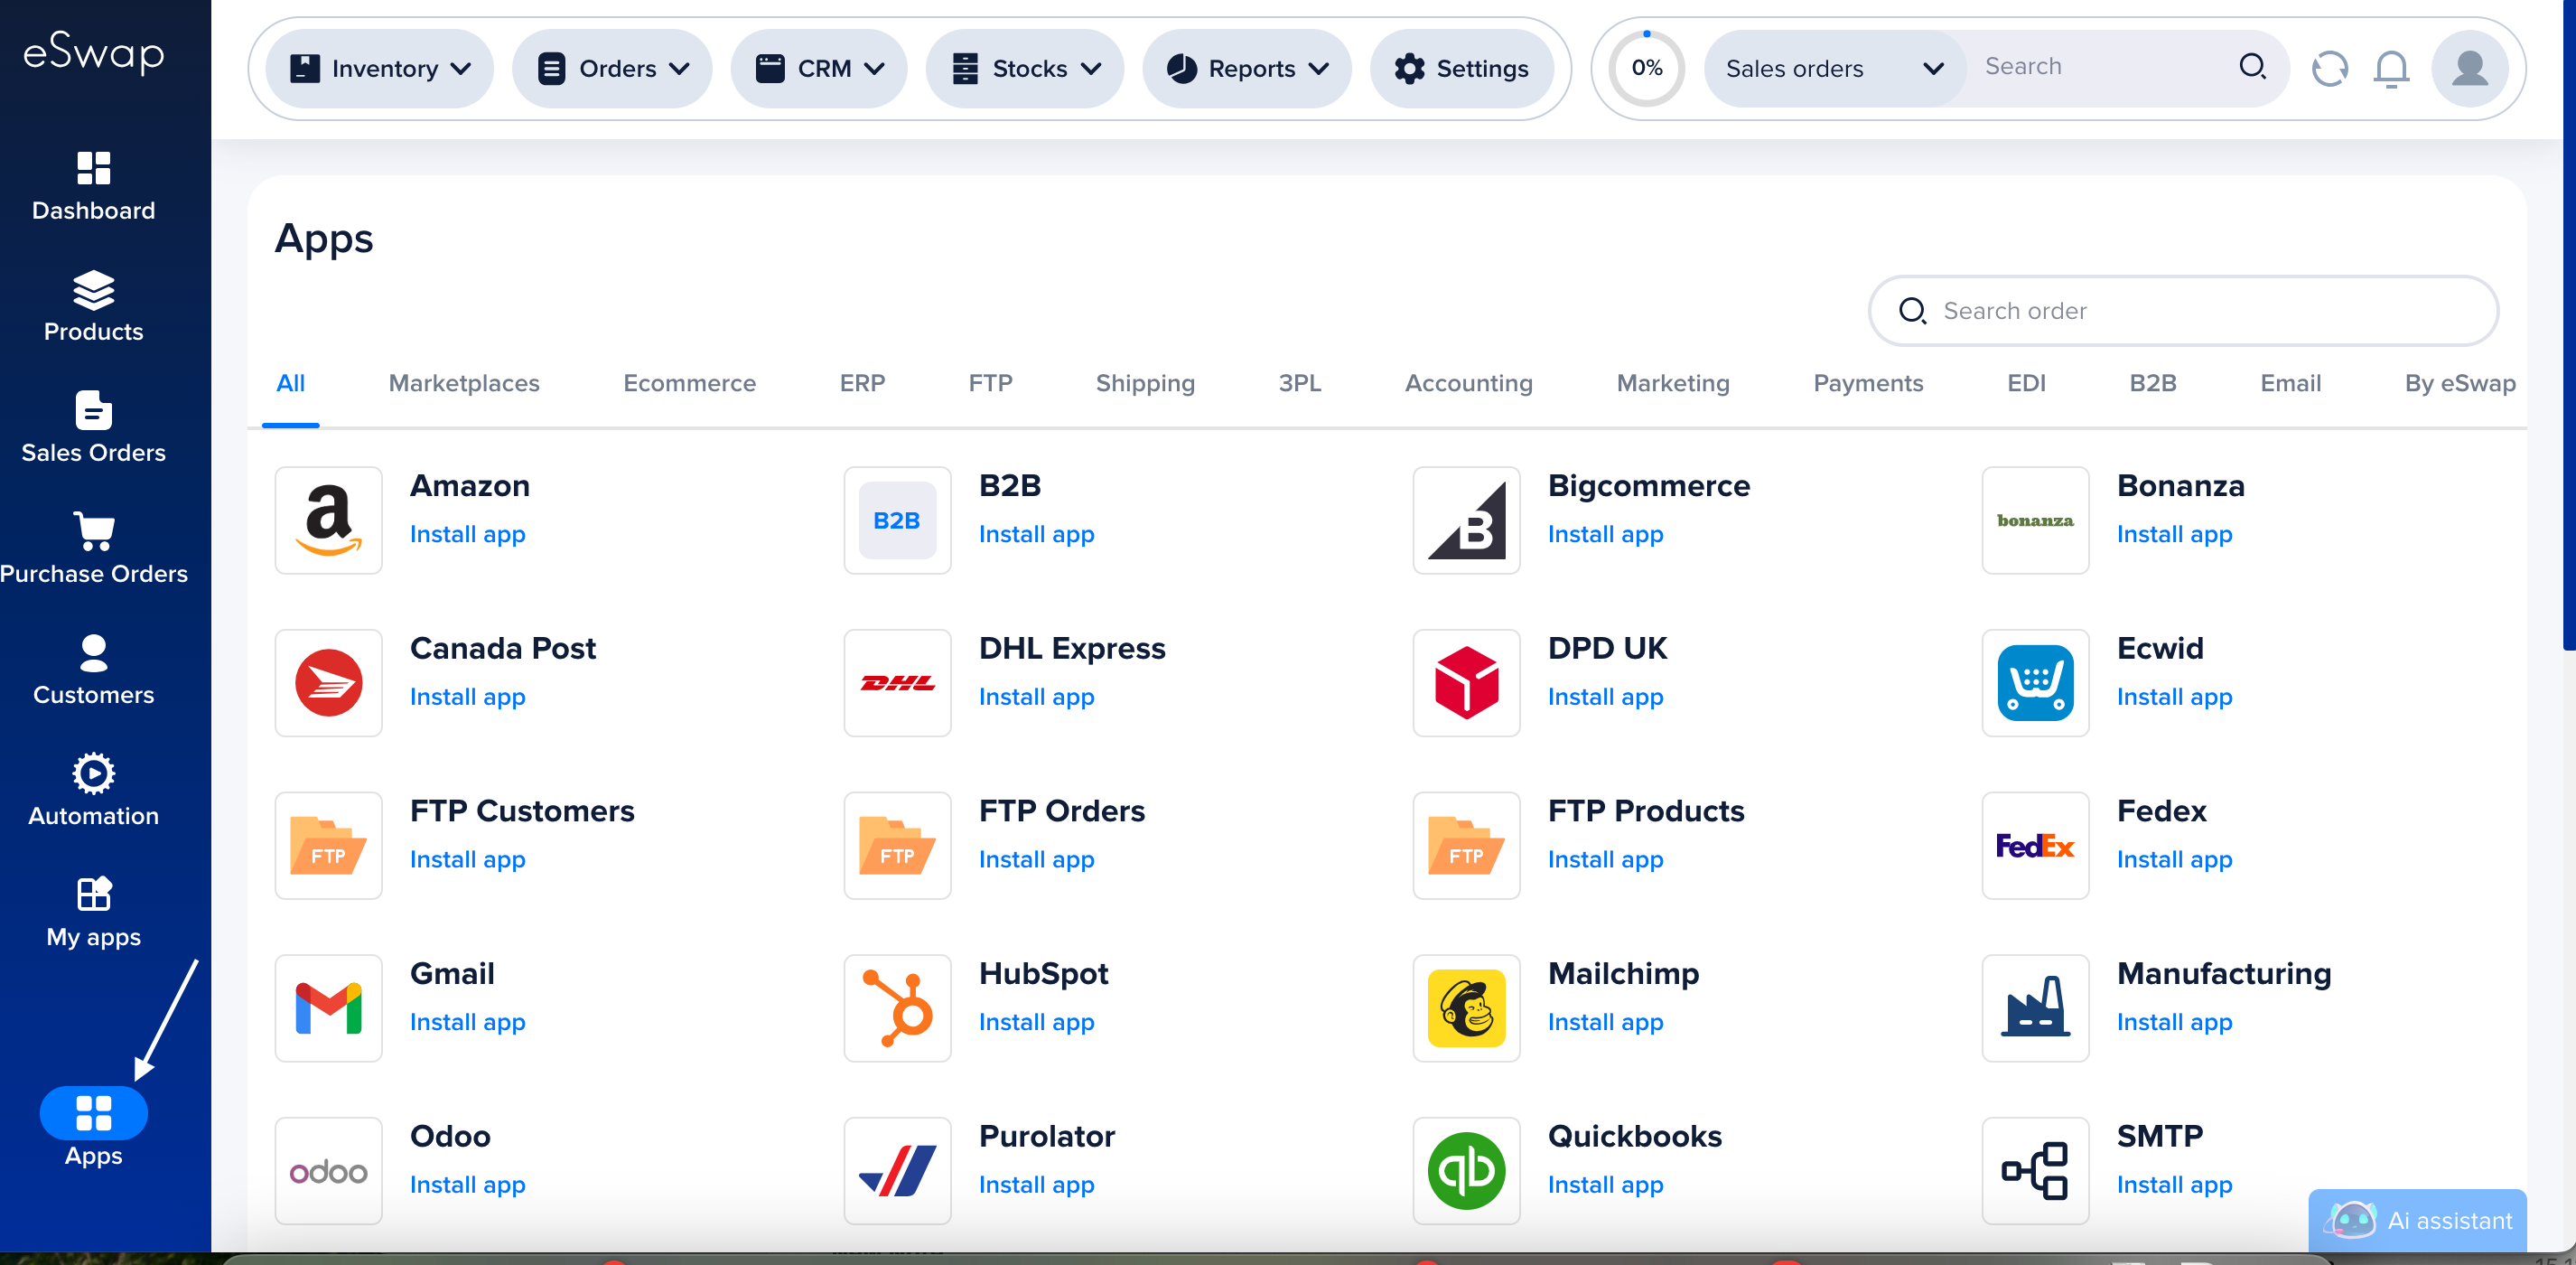Click the Search order field
This screenshot has width=2576, height=1265.
pos(2183,311)
